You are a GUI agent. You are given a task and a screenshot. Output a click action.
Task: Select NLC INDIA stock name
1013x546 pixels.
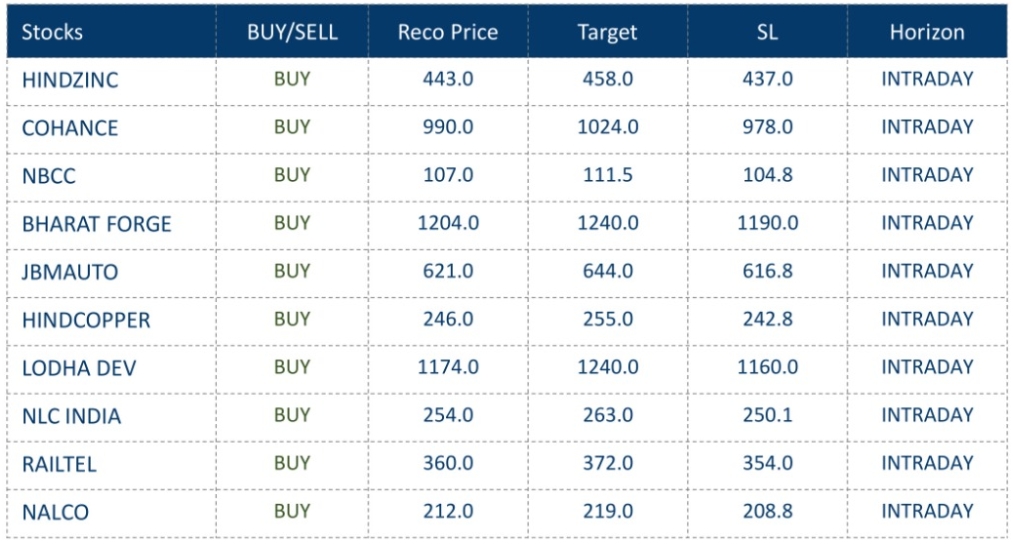[71, 416]
